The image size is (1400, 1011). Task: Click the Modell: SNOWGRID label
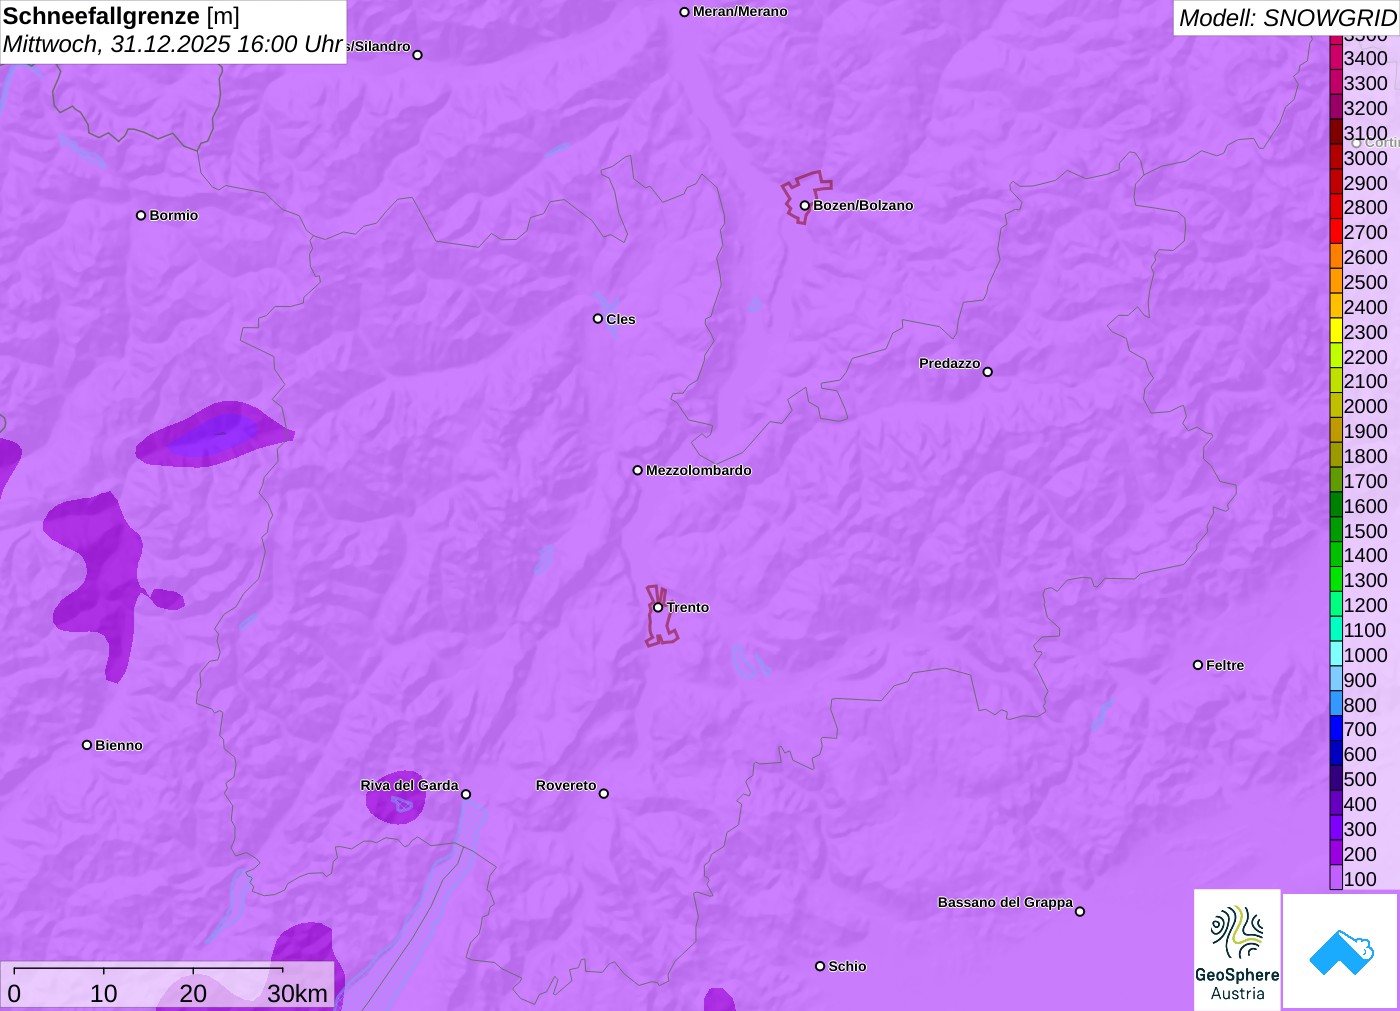[x=1287, y=18]
